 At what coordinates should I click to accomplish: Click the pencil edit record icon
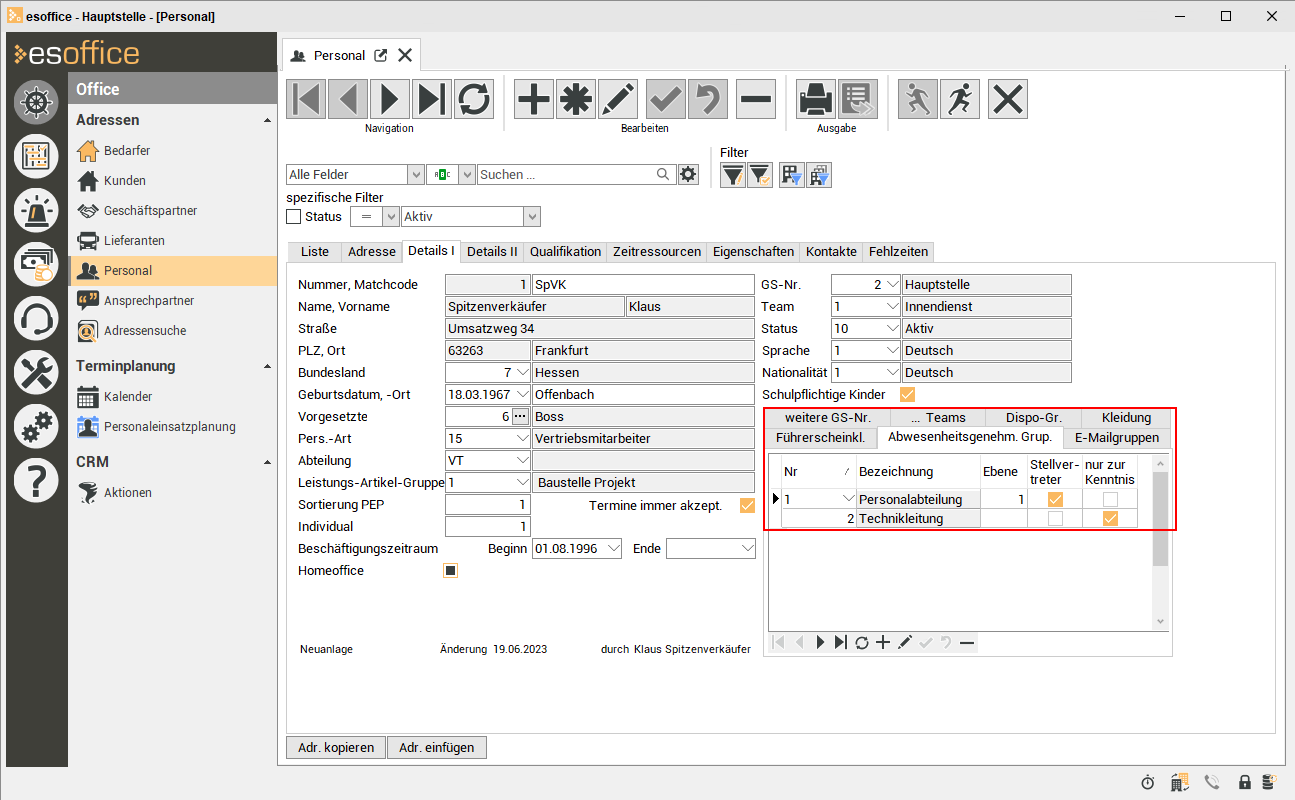pos(618,99)
